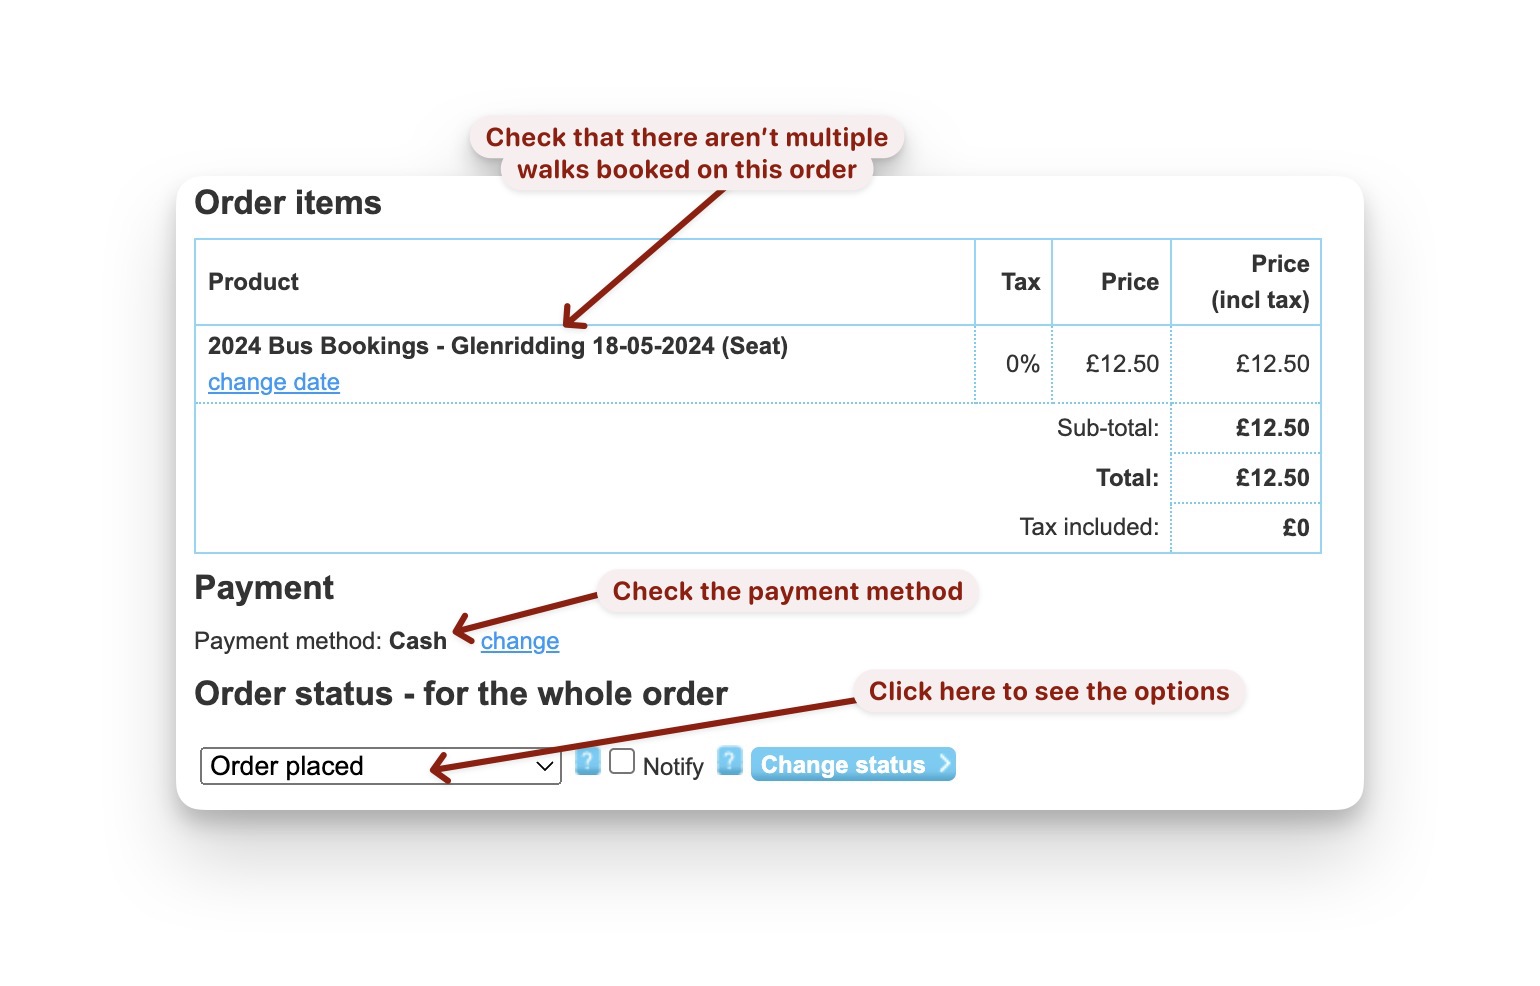Click the Product column header
Image resolution: width=1540 pixels, height=986 pixels.
tap(253, 282)
